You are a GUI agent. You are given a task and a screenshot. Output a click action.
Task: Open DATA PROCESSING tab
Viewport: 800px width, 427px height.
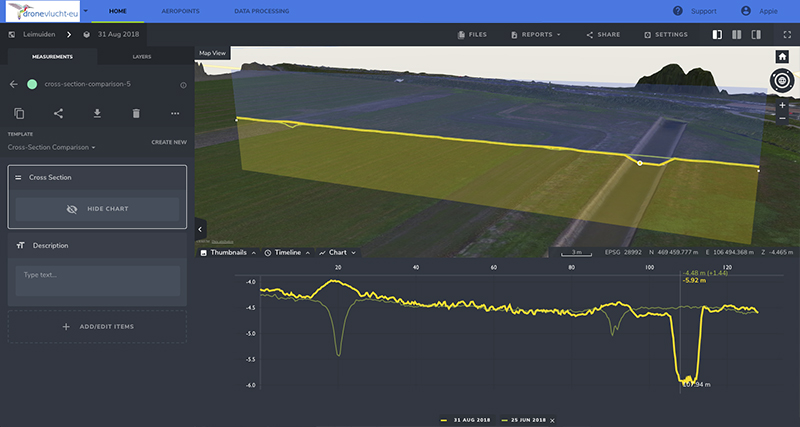click(262, 11)
